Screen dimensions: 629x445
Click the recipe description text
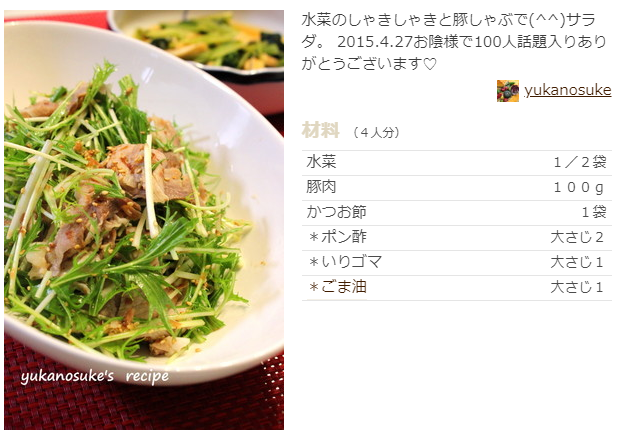454,42
